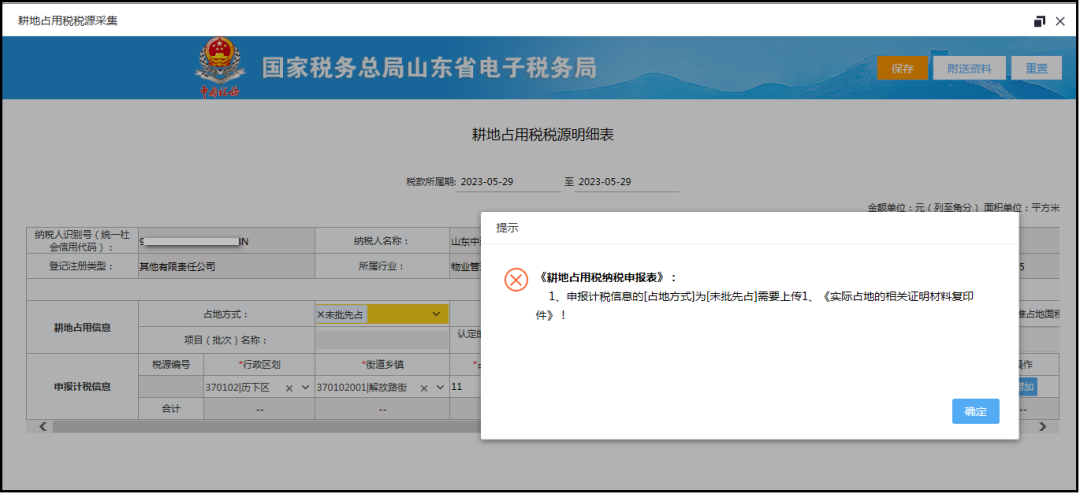Click the end date field after 至
1080x494 pixels.
pyautogui.click(x=627, y=182)
